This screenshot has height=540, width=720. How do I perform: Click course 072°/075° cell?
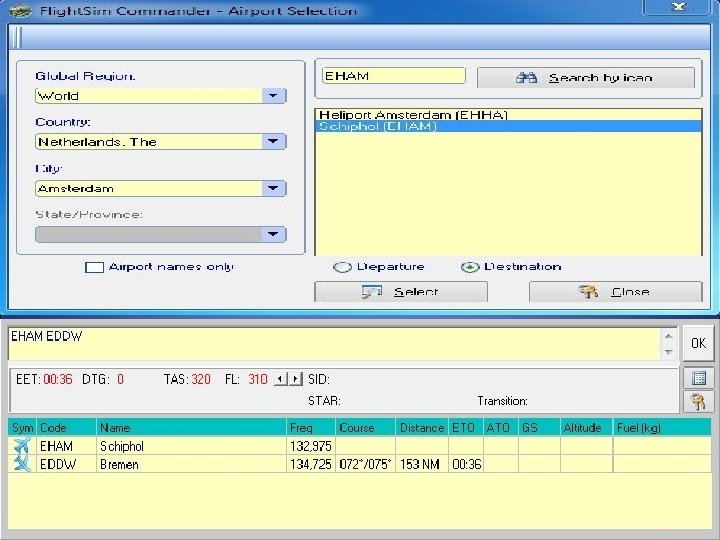coord(366,464)
